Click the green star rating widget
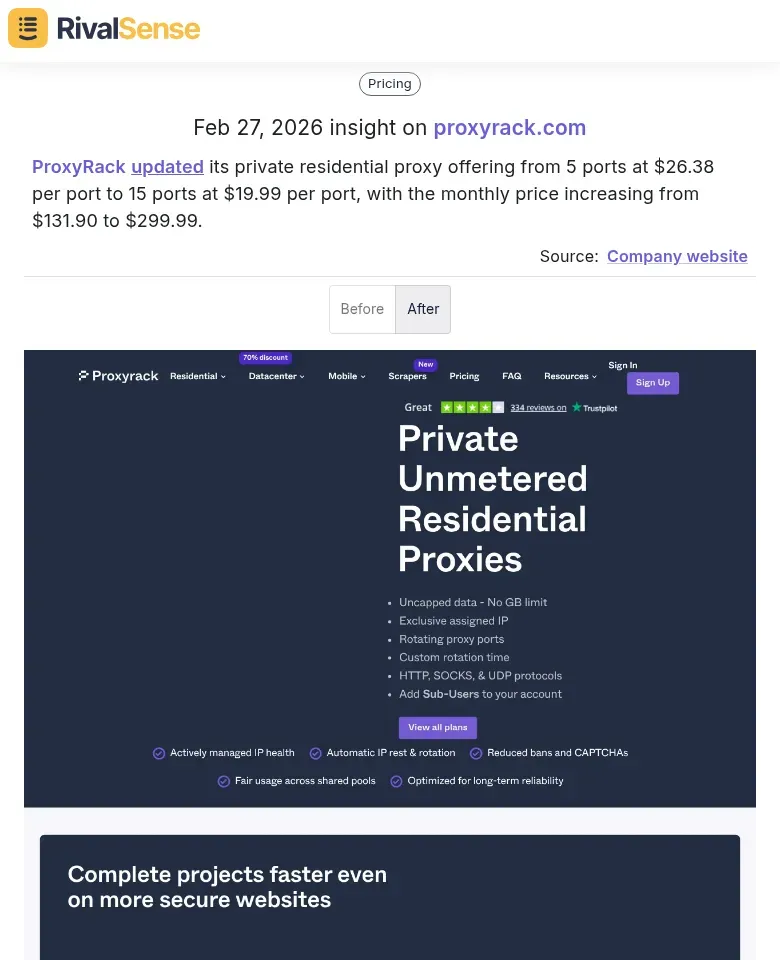 471,407
